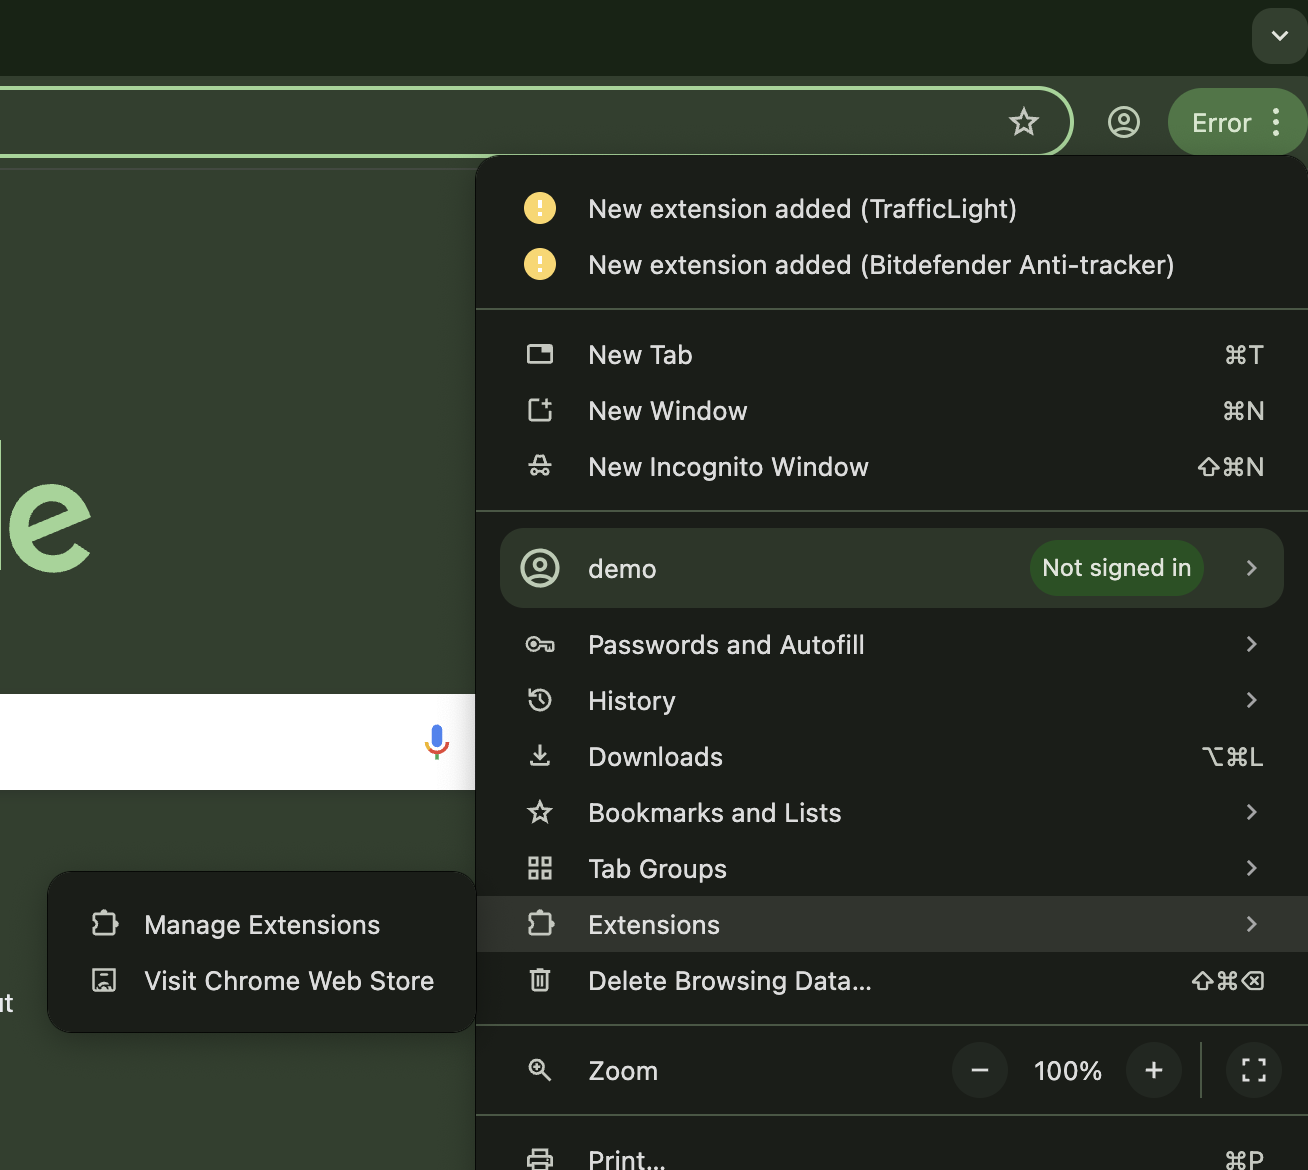
Task: Click the Bookmarks and Lists star icon
Action: (x=540, y=812)
